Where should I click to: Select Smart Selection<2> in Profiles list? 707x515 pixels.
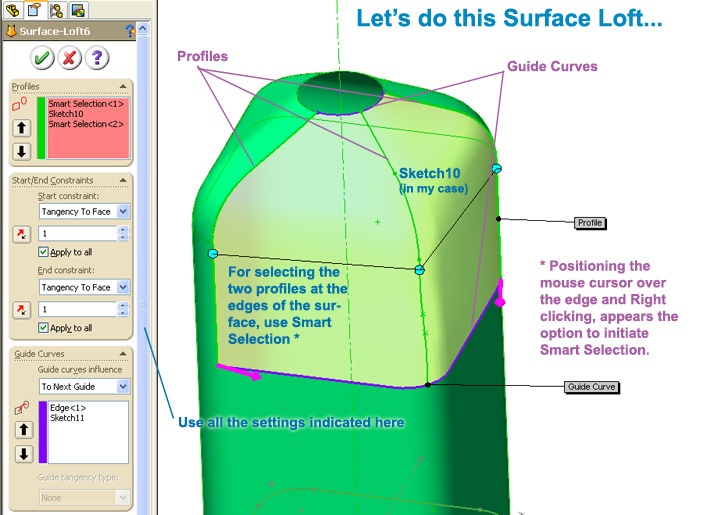[86, 124]
